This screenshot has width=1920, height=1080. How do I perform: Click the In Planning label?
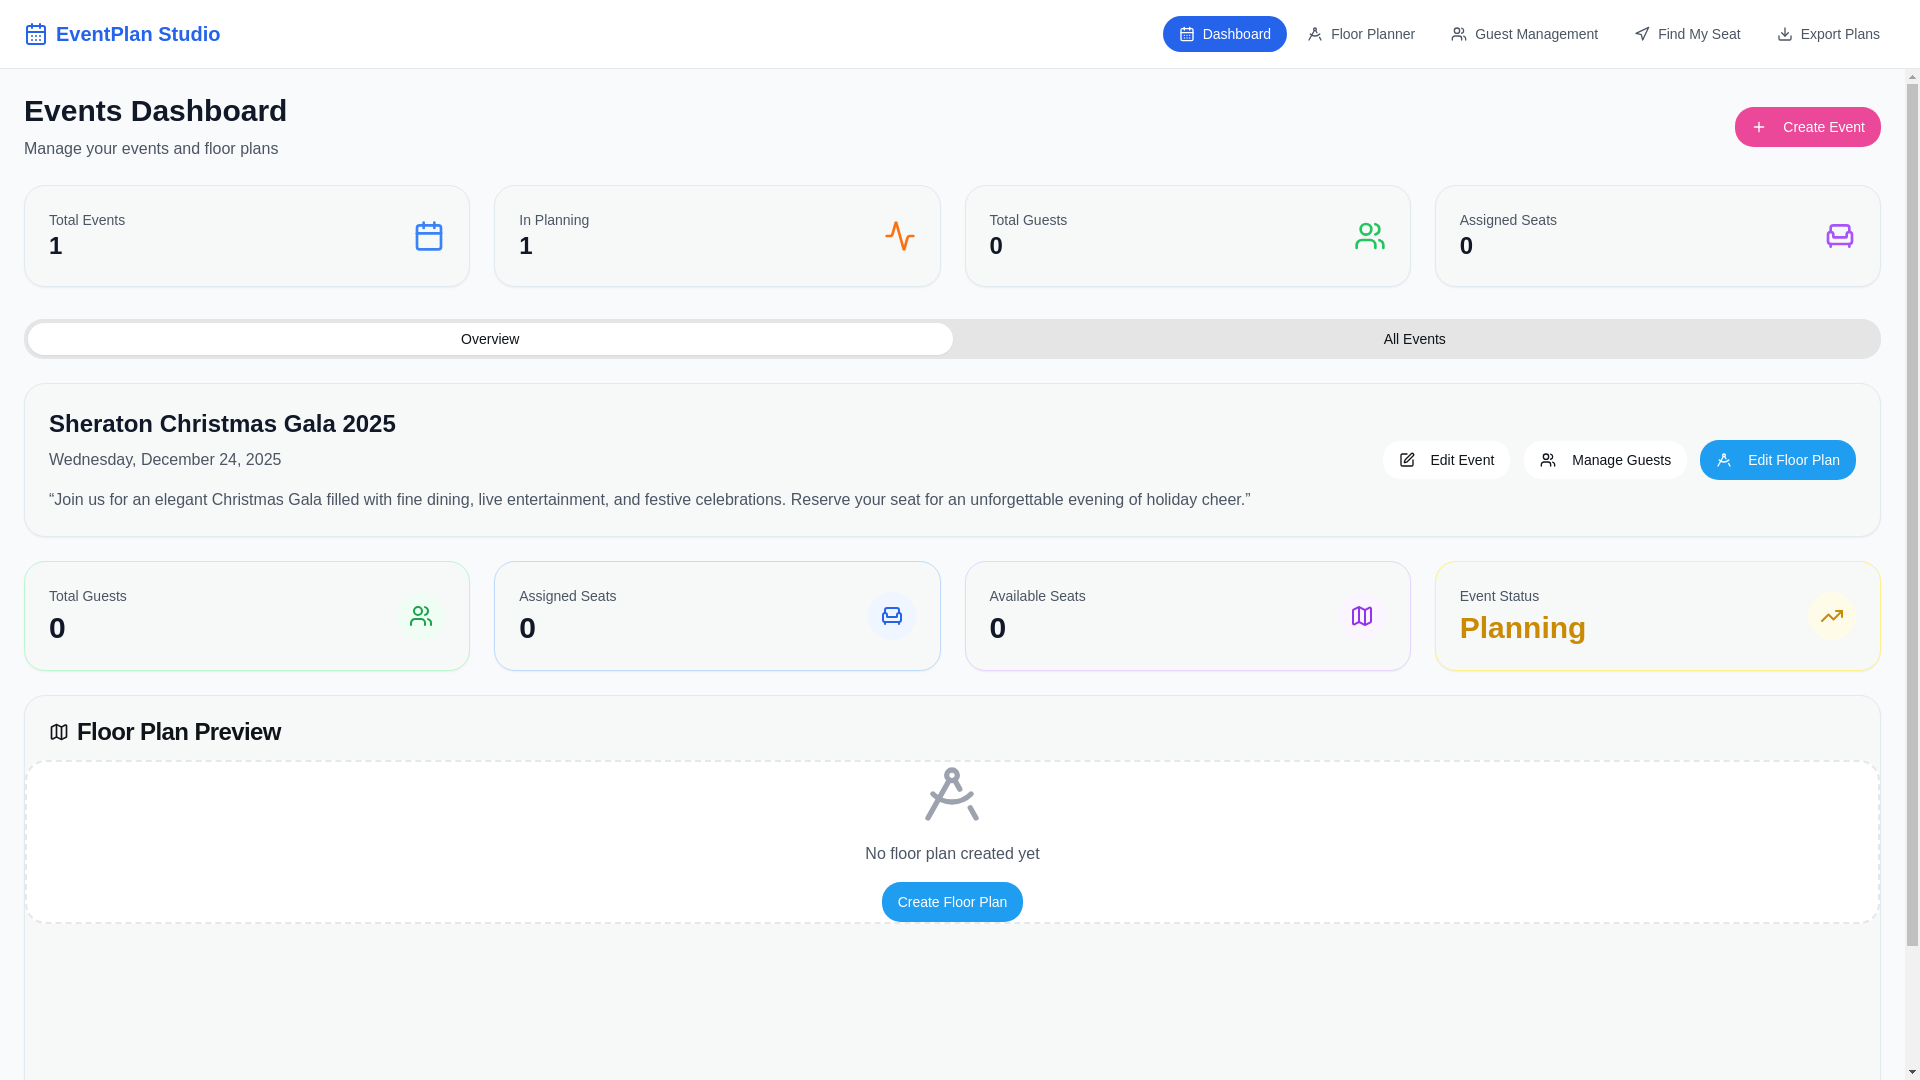(554, 220)
